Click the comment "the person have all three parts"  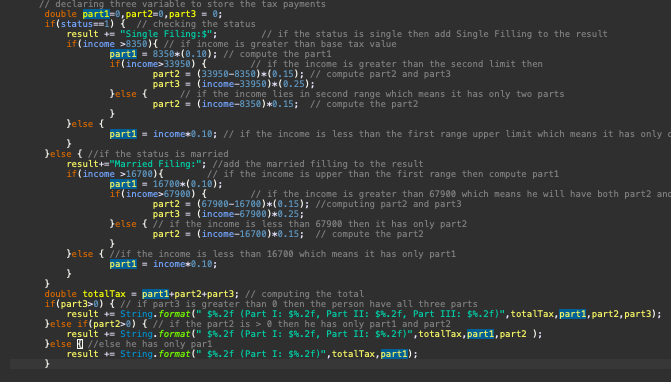[x=394, y=304]
